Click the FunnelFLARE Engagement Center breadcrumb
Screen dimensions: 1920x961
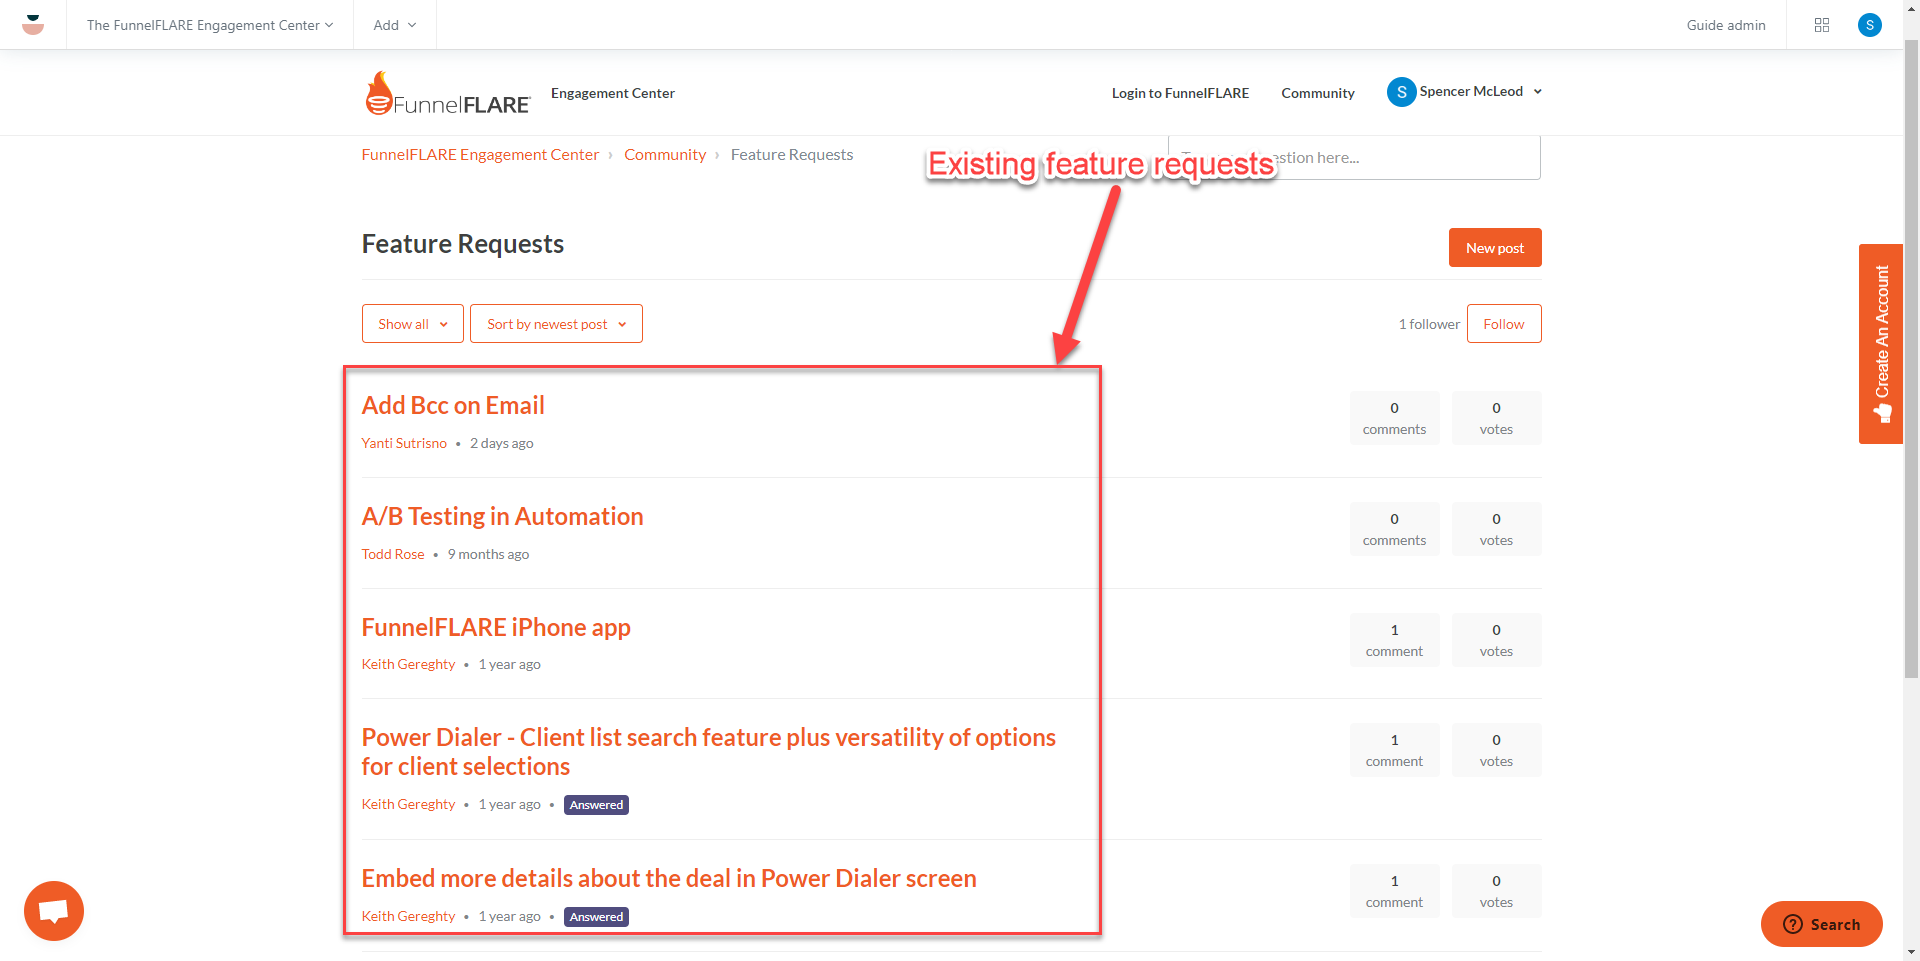click(x=480, y=154)
